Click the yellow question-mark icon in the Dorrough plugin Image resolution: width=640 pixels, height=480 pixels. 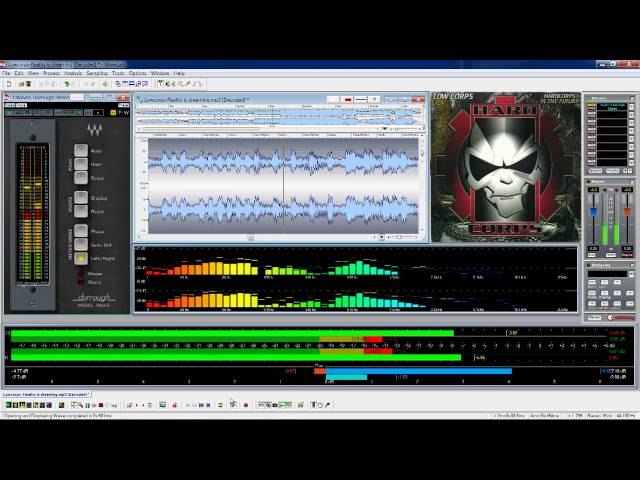pyautogui.click(x=113, y=113)
